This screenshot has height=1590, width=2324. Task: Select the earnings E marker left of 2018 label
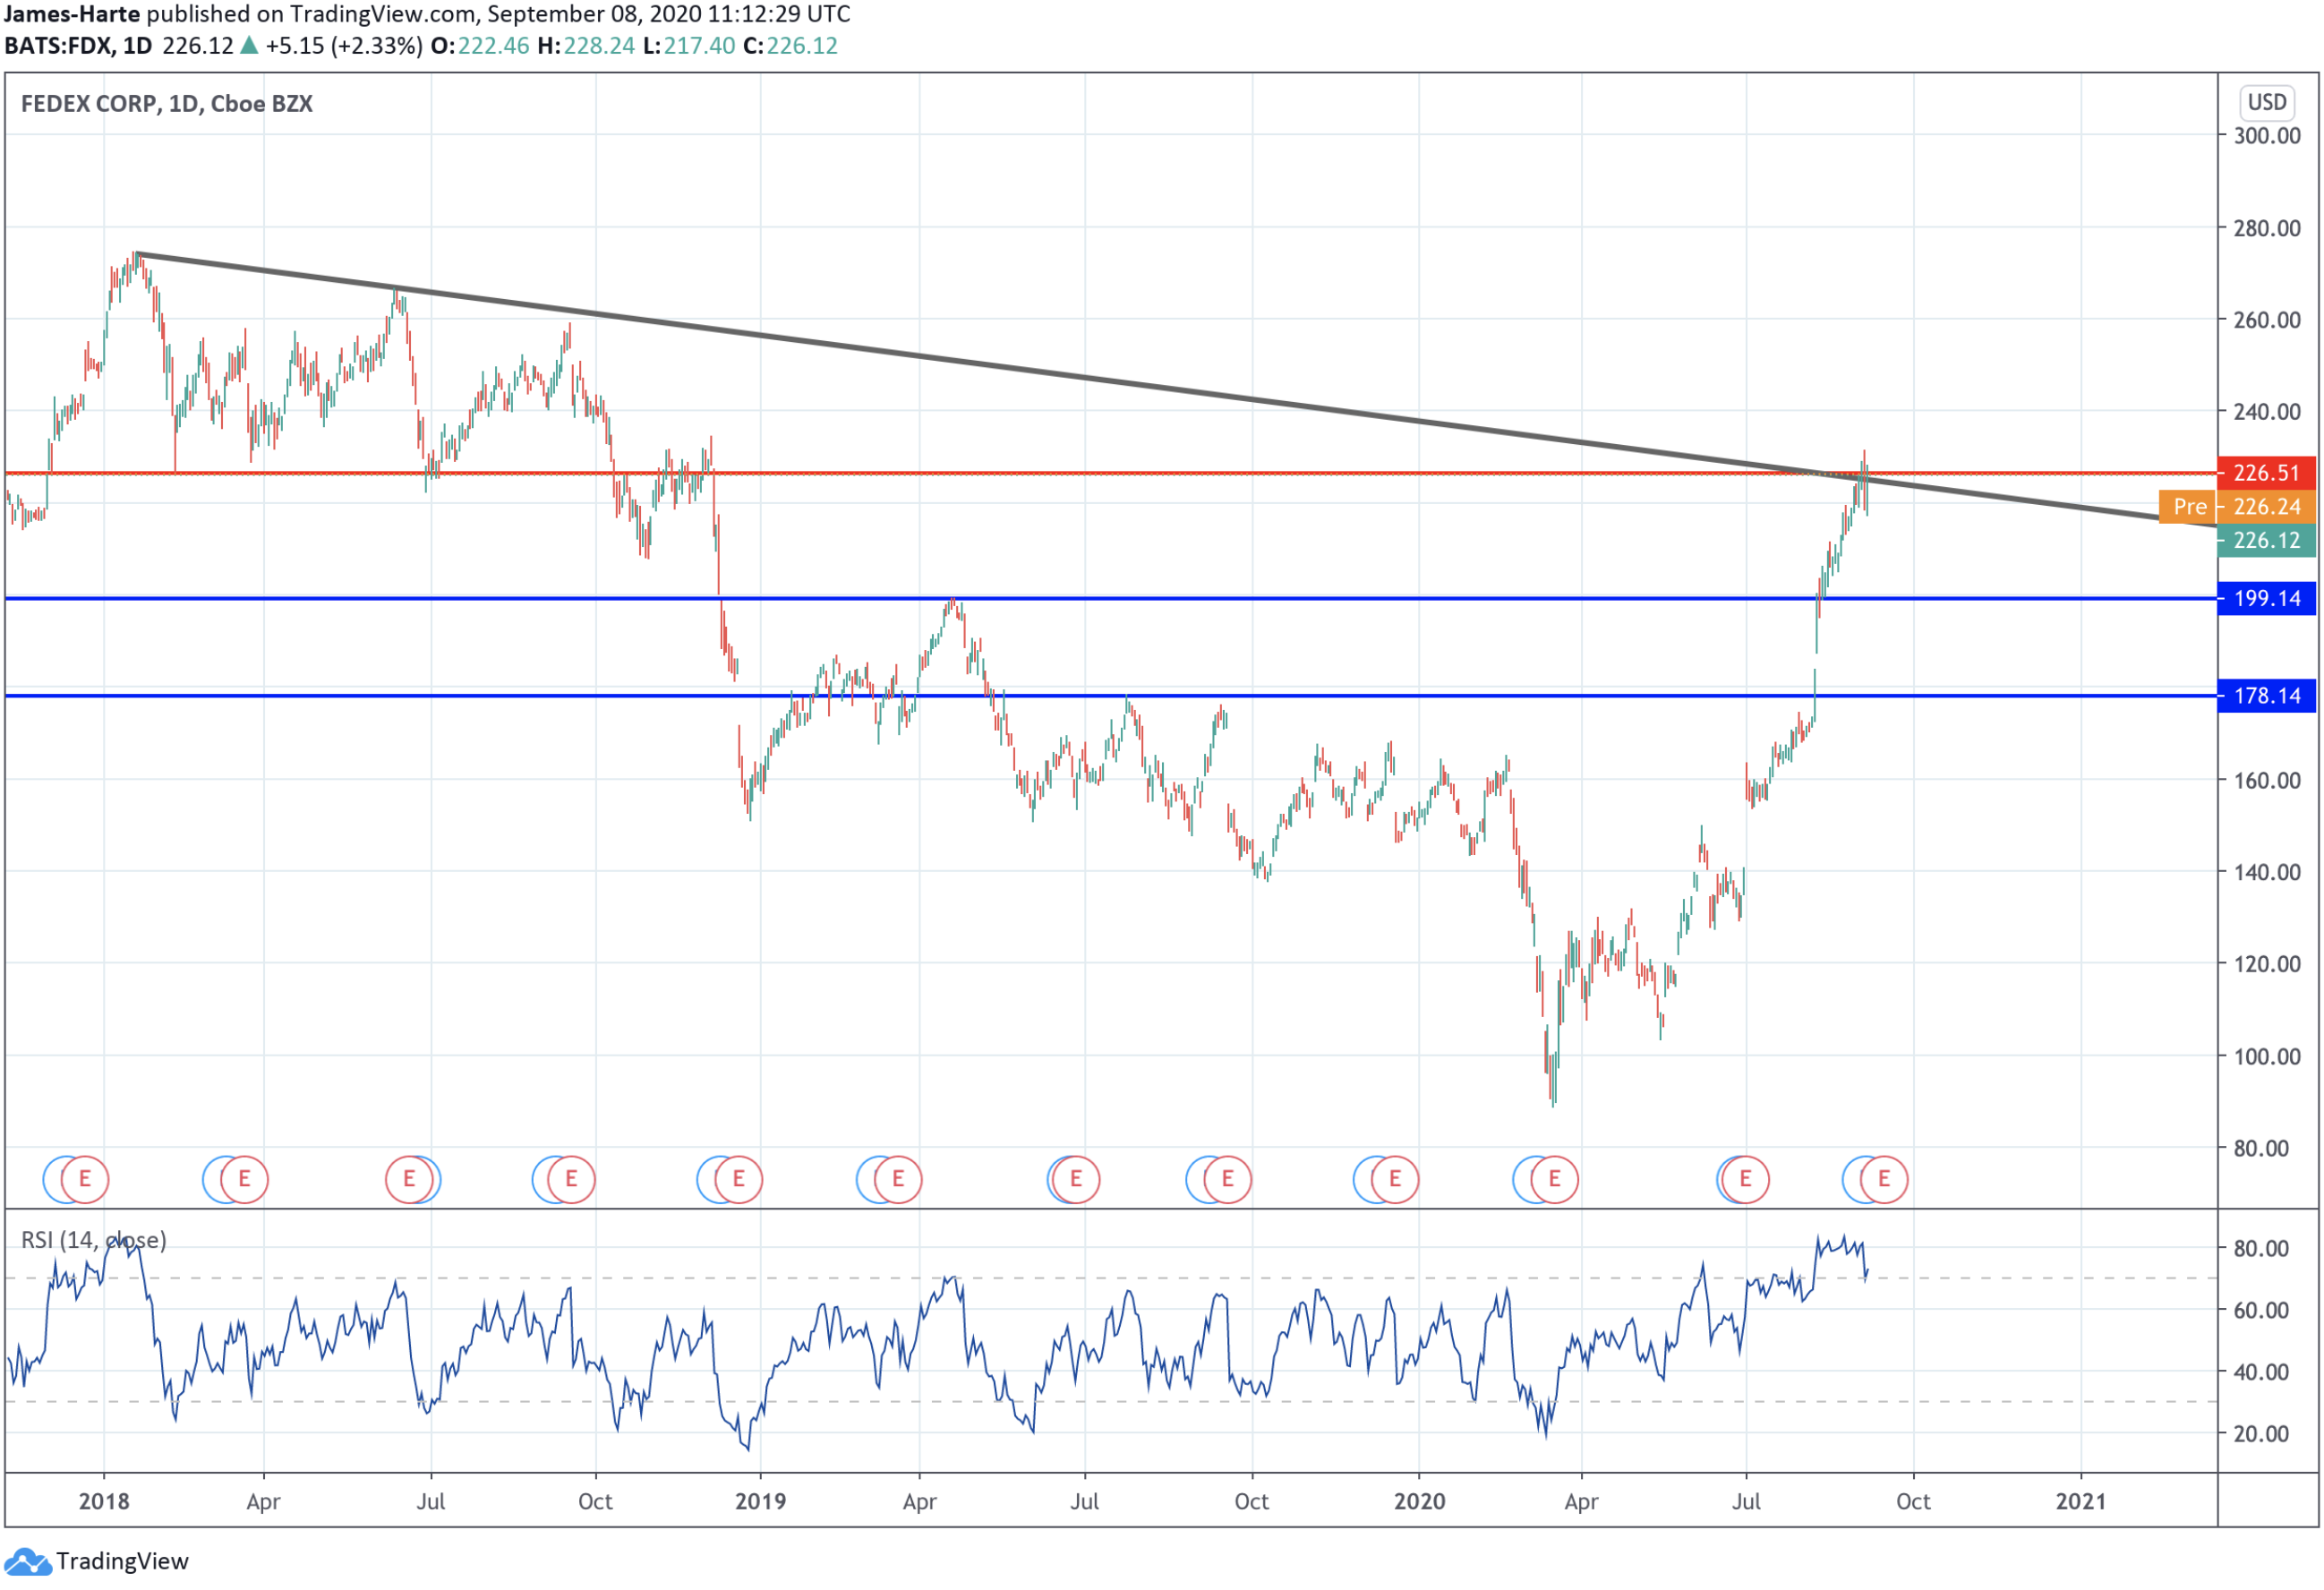coord(85,1179)
